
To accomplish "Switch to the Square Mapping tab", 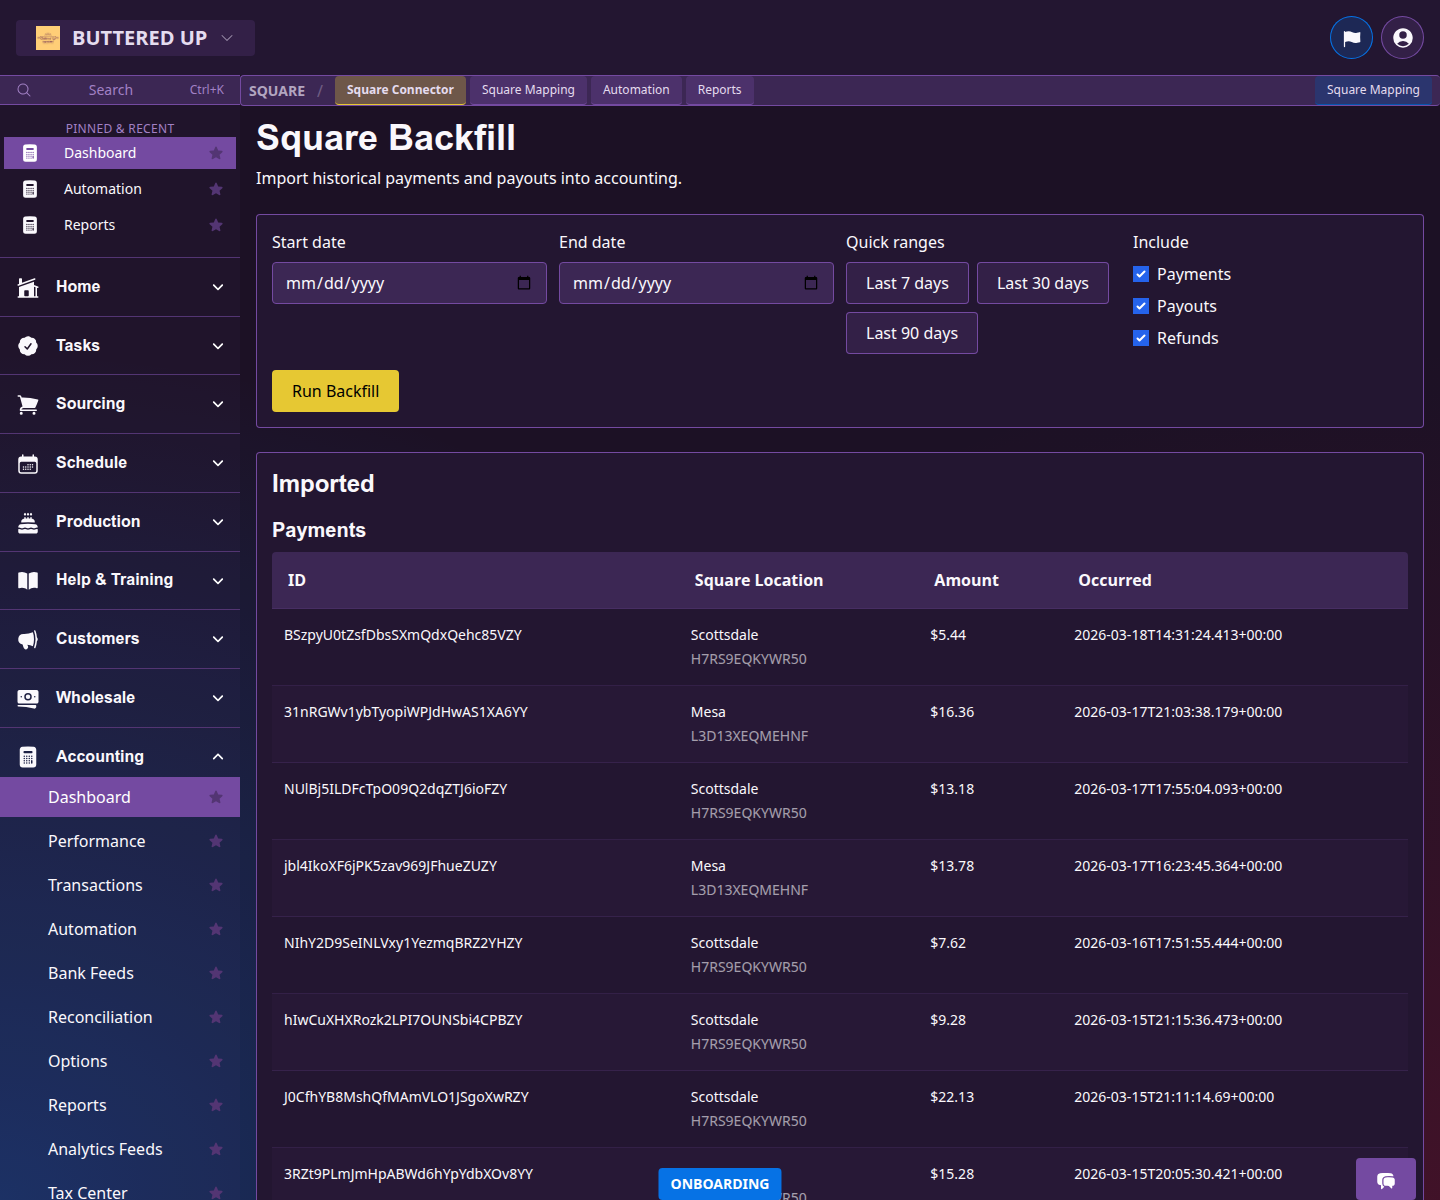I will click(x=528, y=90).
